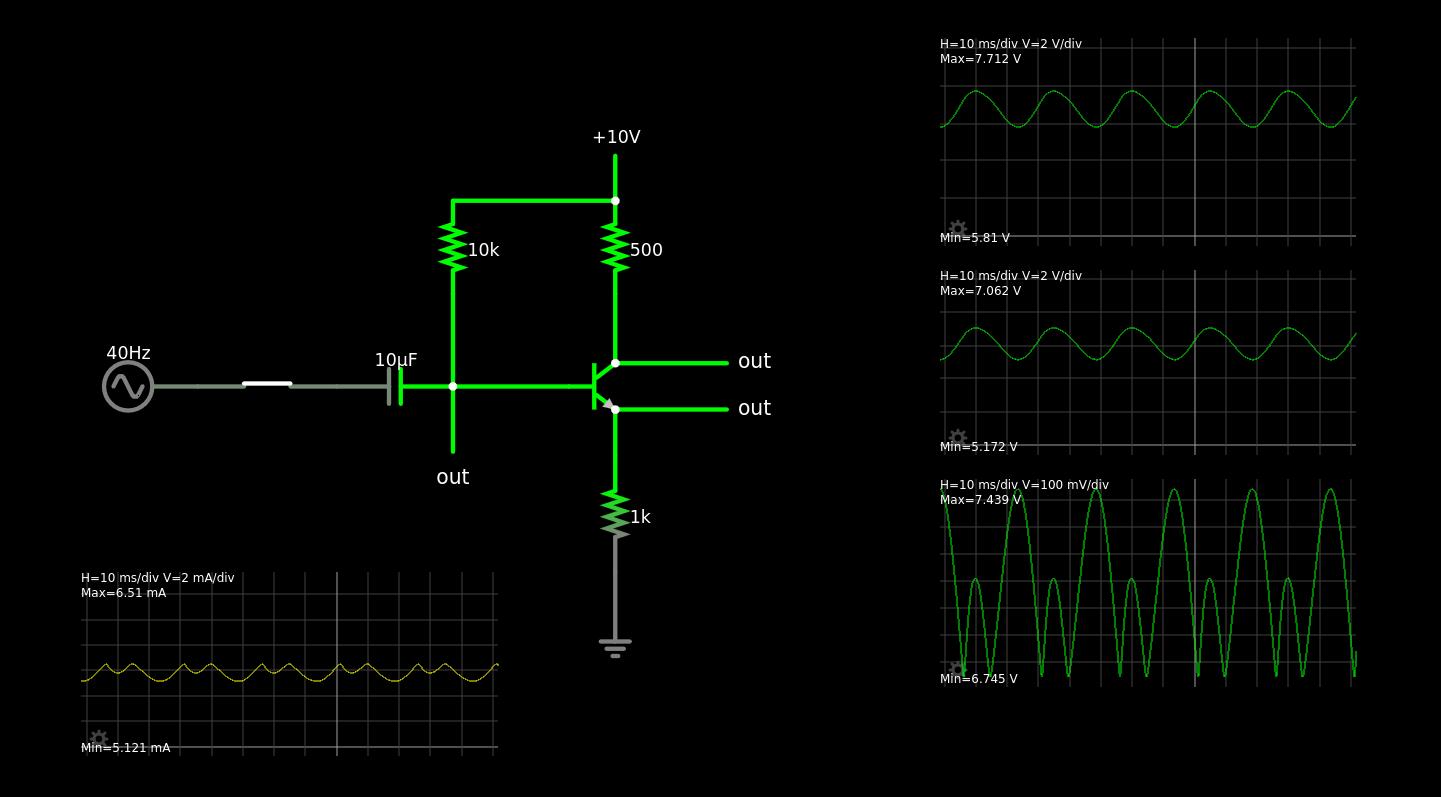Click the top scope waveform showing Max=7.712 V
Image resolution: width=1441 pixels, height=797 pixels.
pos(1148,109)
